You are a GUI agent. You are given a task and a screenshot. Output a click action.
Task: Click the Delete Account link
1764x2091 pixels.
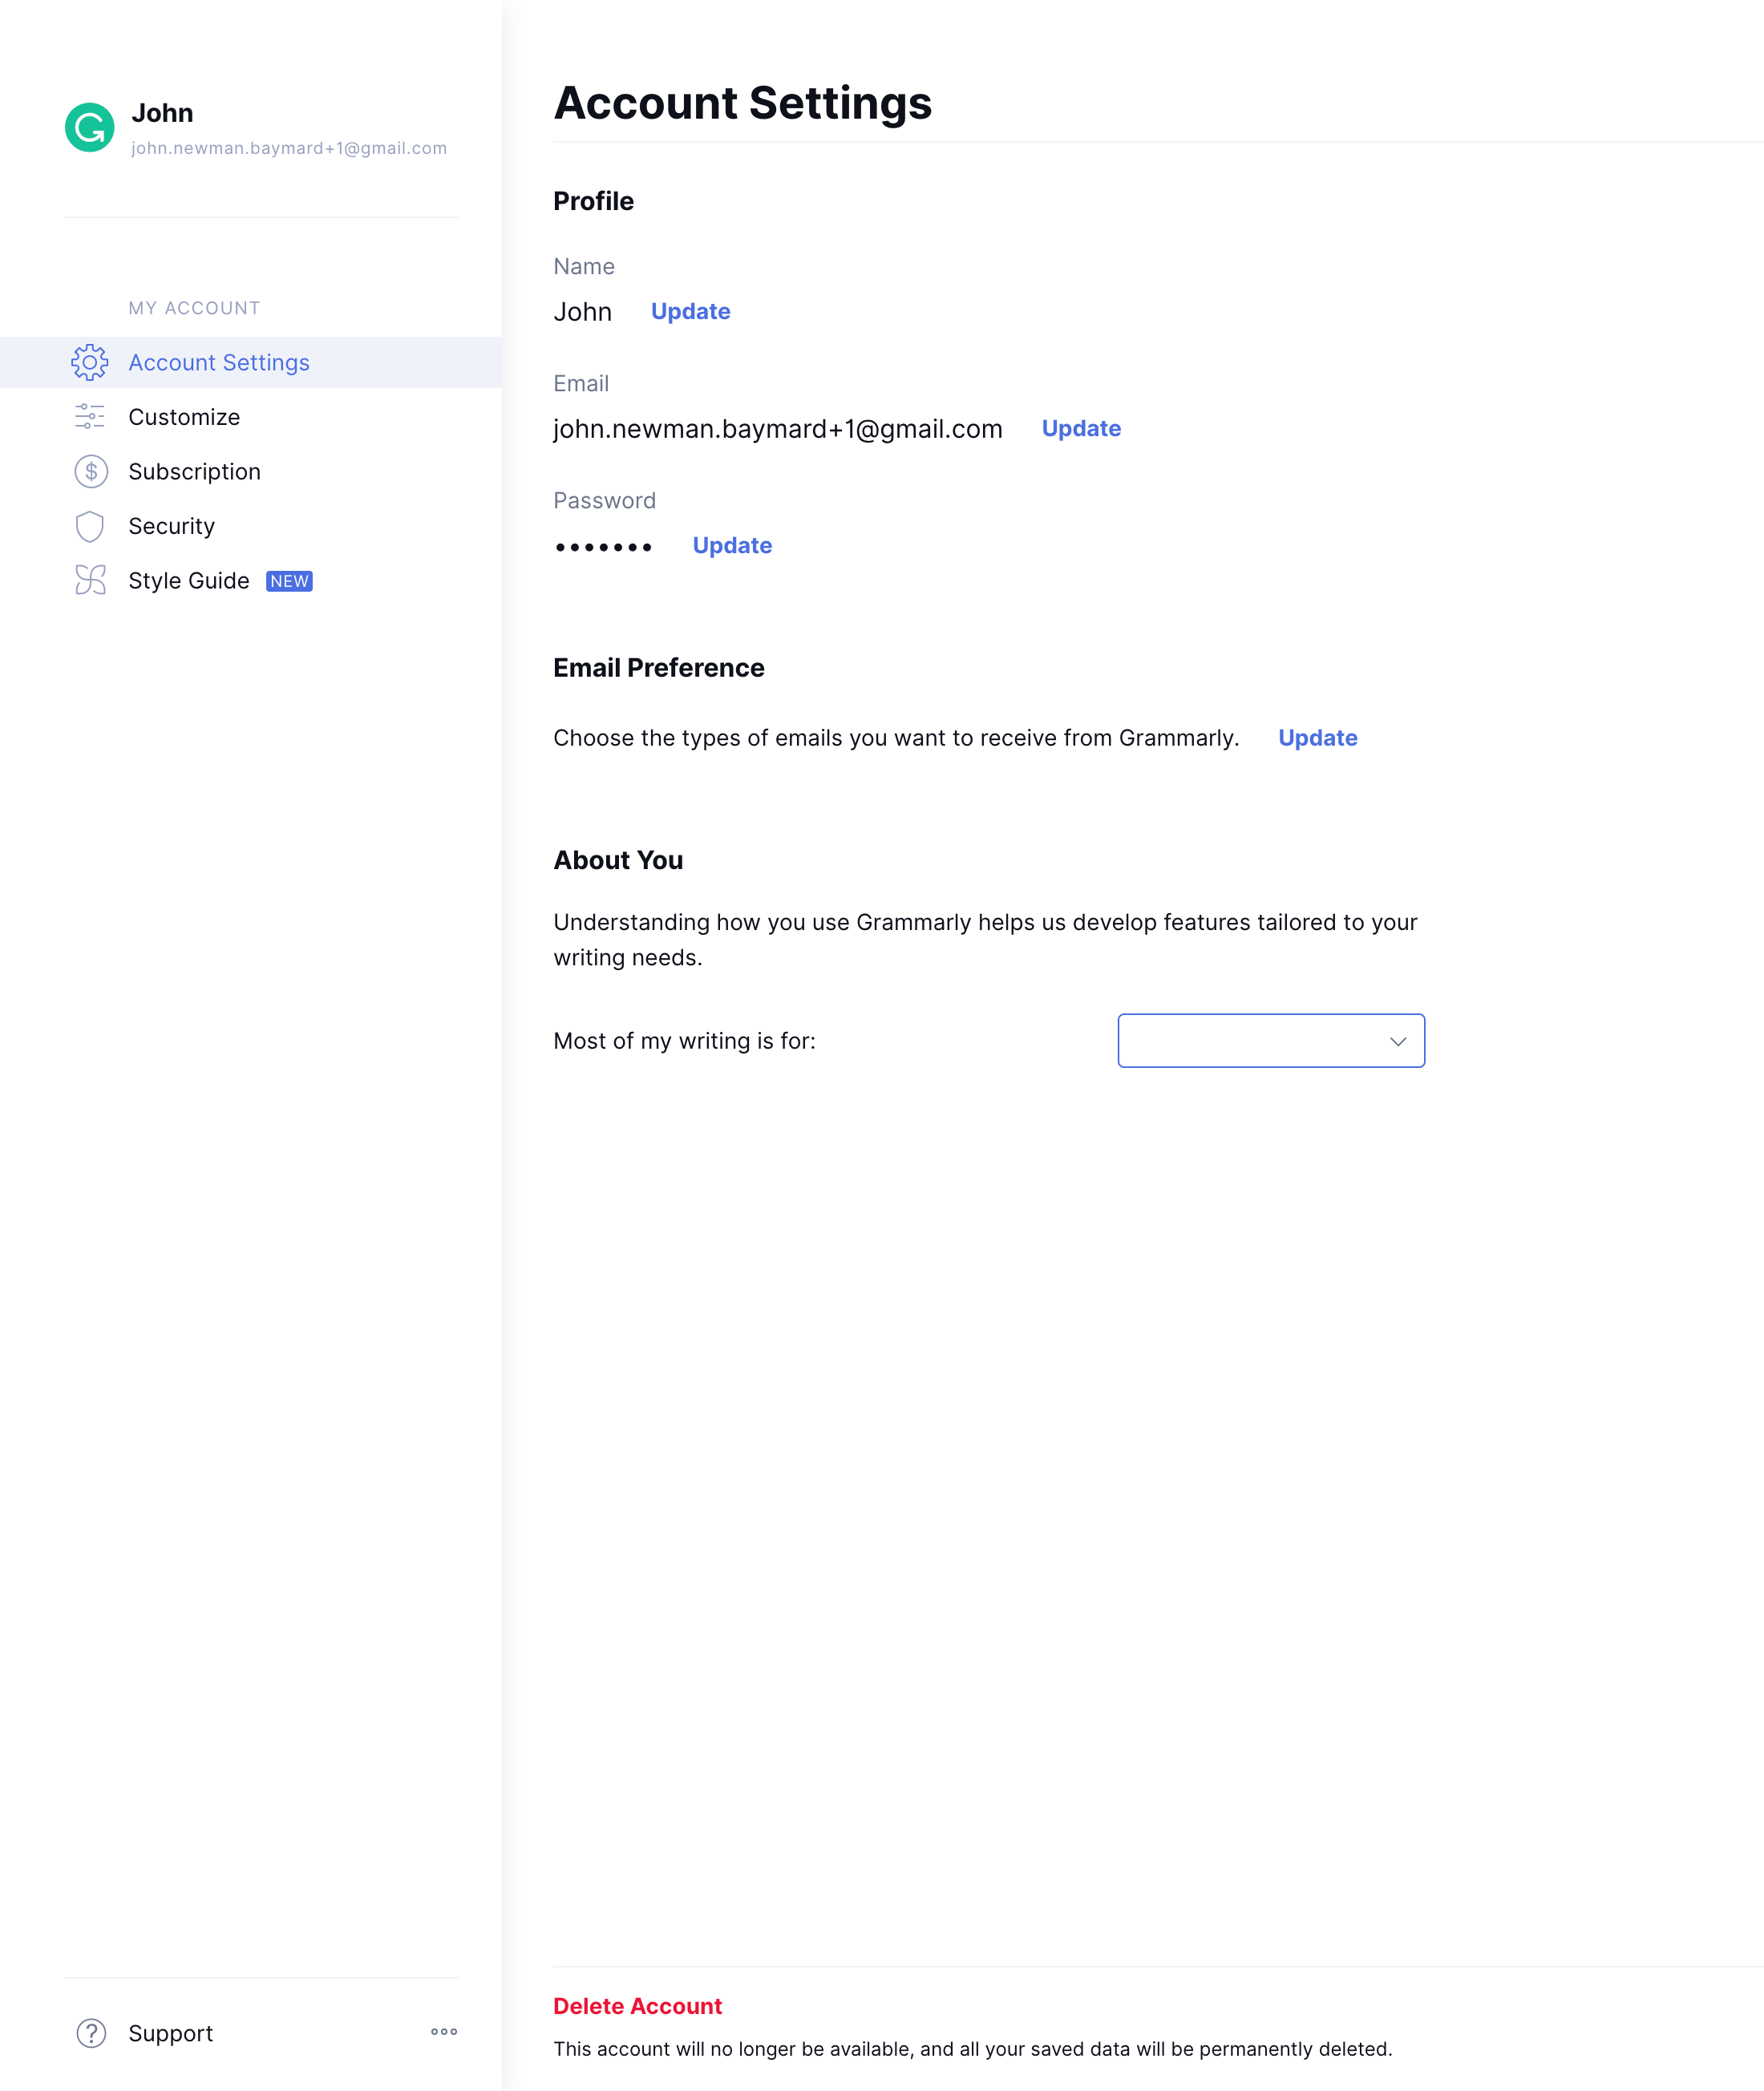tap(638, 2005)
